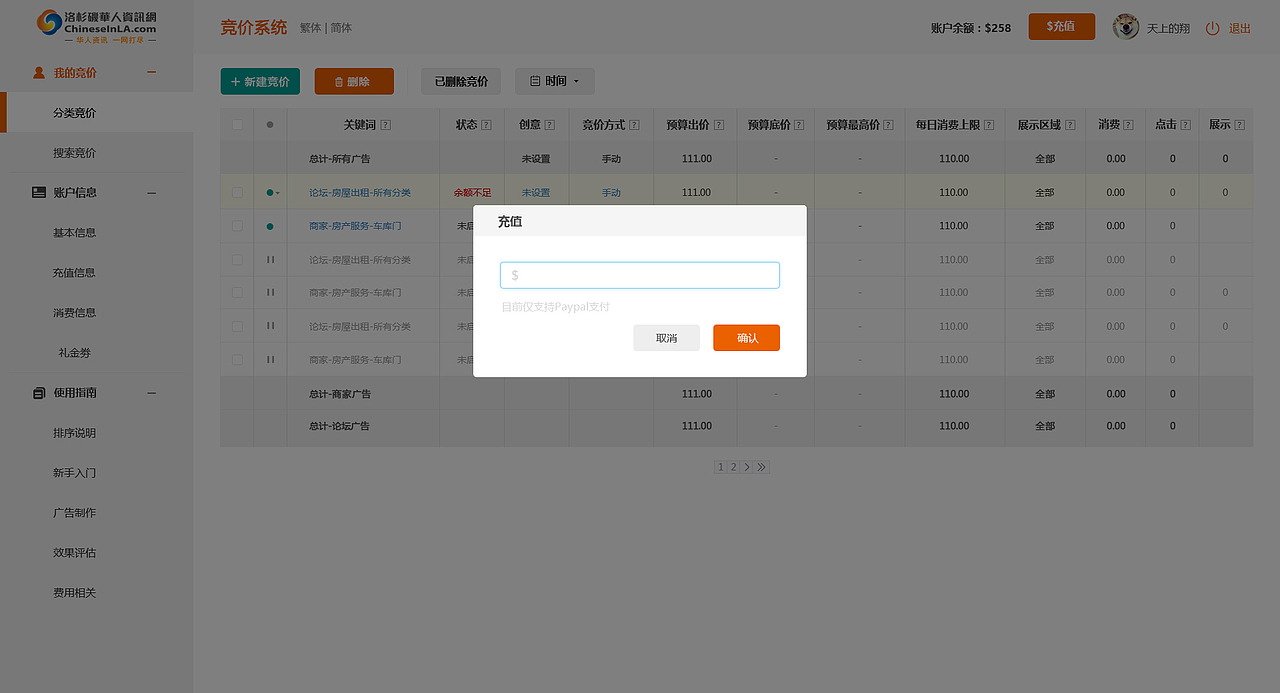Collapse the 使用指南 sidebar section
1280x693 pixels.
click(151, 392)
